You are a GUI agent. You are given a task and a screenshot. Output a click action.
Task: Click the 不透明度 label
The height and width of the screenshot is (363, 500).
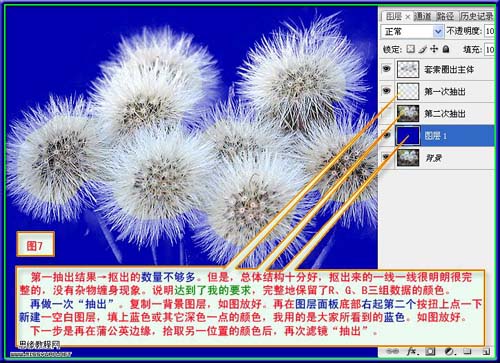tap(464, 31)
